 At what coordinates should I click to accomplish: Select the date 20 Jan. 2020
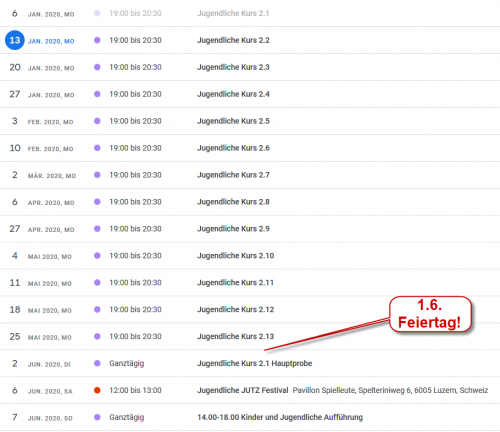coord(42,67)
